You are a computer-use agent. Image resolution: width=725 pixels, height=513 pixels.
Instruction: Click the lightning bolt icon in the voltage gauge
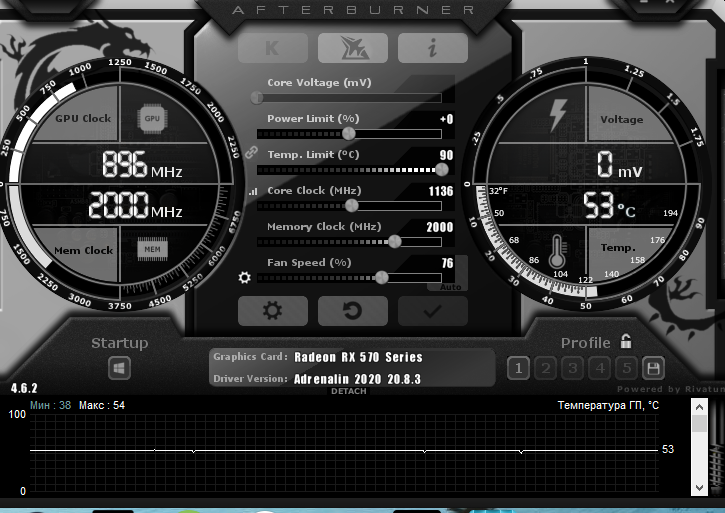coord(557,115)
